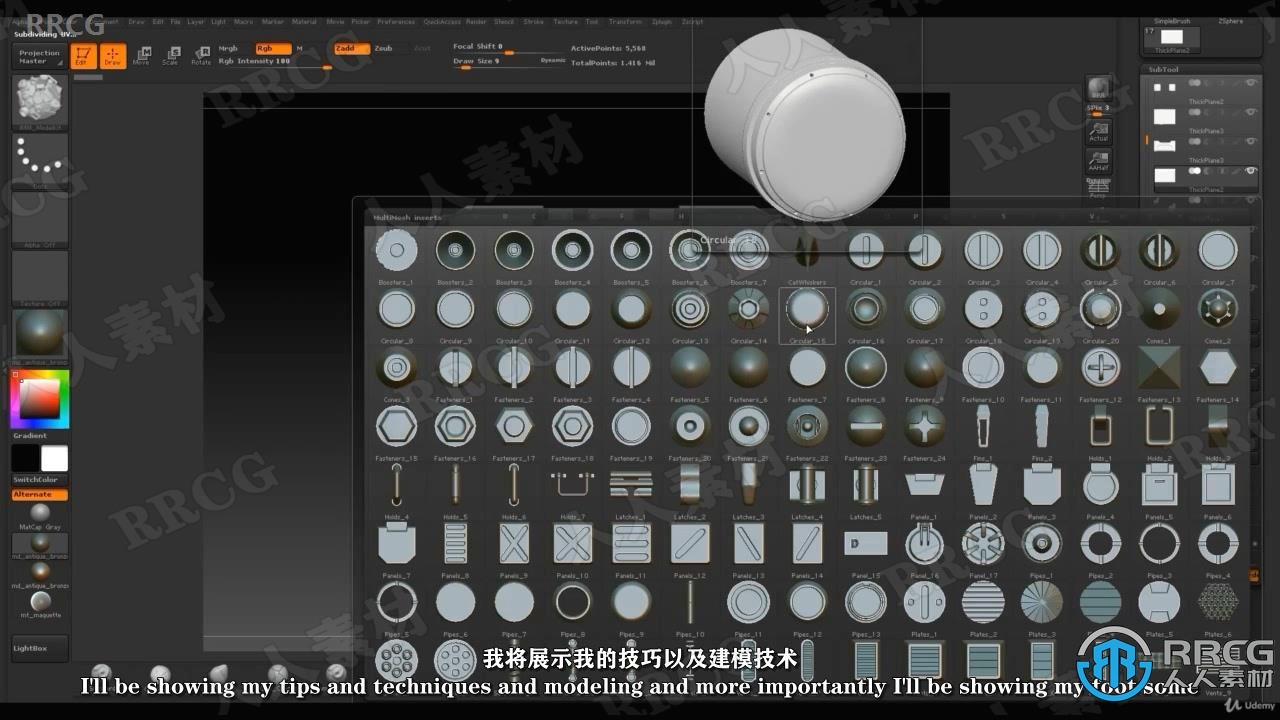Open the Layer menu

coord(196,22)
